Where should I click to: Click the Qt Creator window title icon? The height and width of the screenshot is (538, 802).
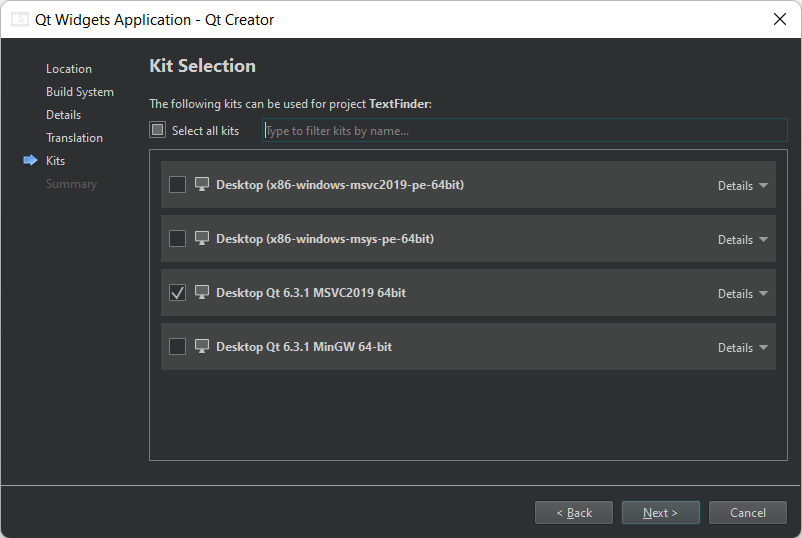pos(20,19)
